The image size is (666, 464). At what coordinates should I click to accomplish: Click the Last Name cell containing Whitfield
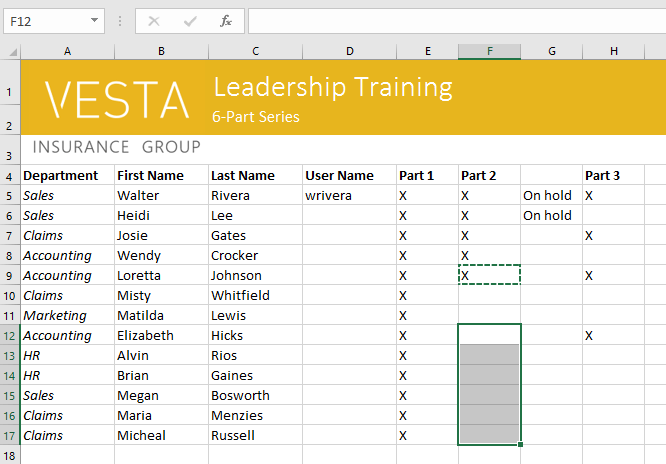coord(254,295)
